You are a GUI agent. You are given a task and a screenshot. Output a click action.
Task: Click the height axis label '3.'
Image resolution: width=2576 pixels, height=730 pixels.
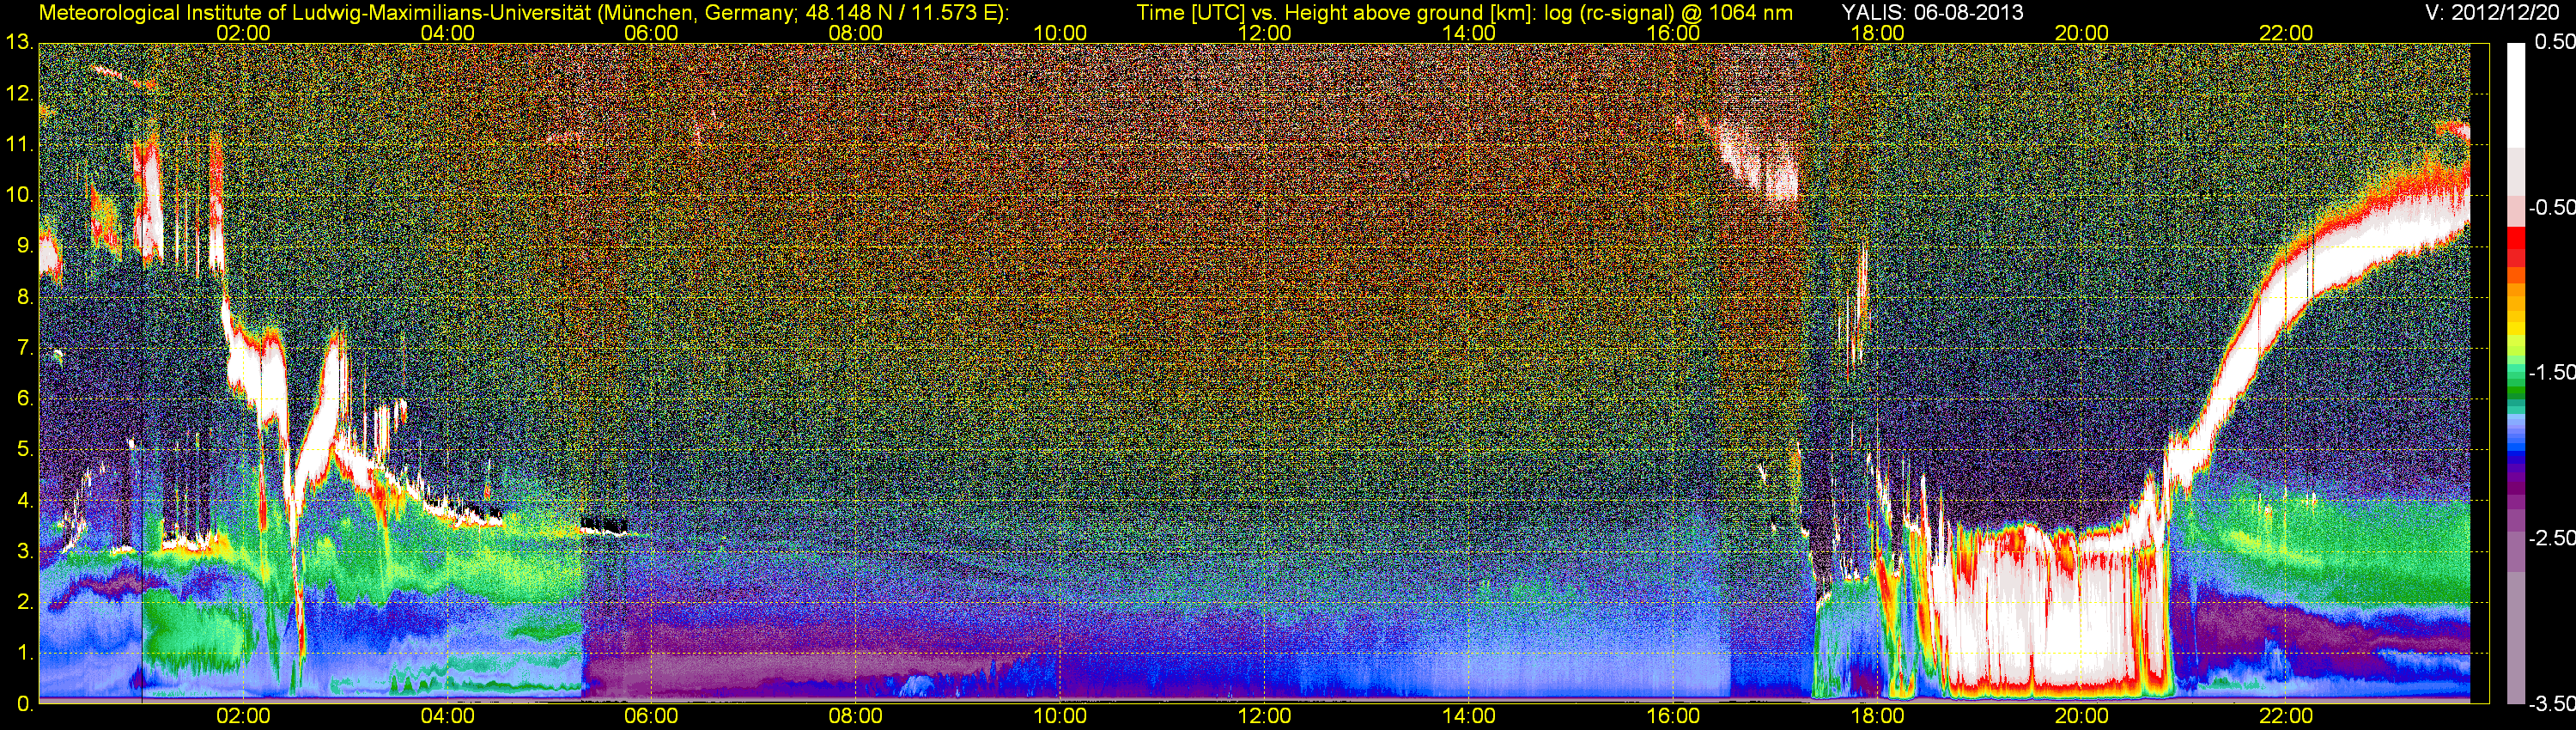[24, 552]
